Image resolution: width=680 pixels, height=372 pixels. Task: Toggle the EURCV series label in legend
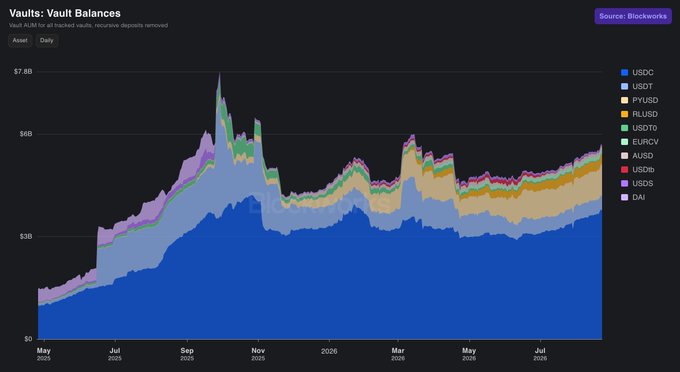tap(645, 142)
